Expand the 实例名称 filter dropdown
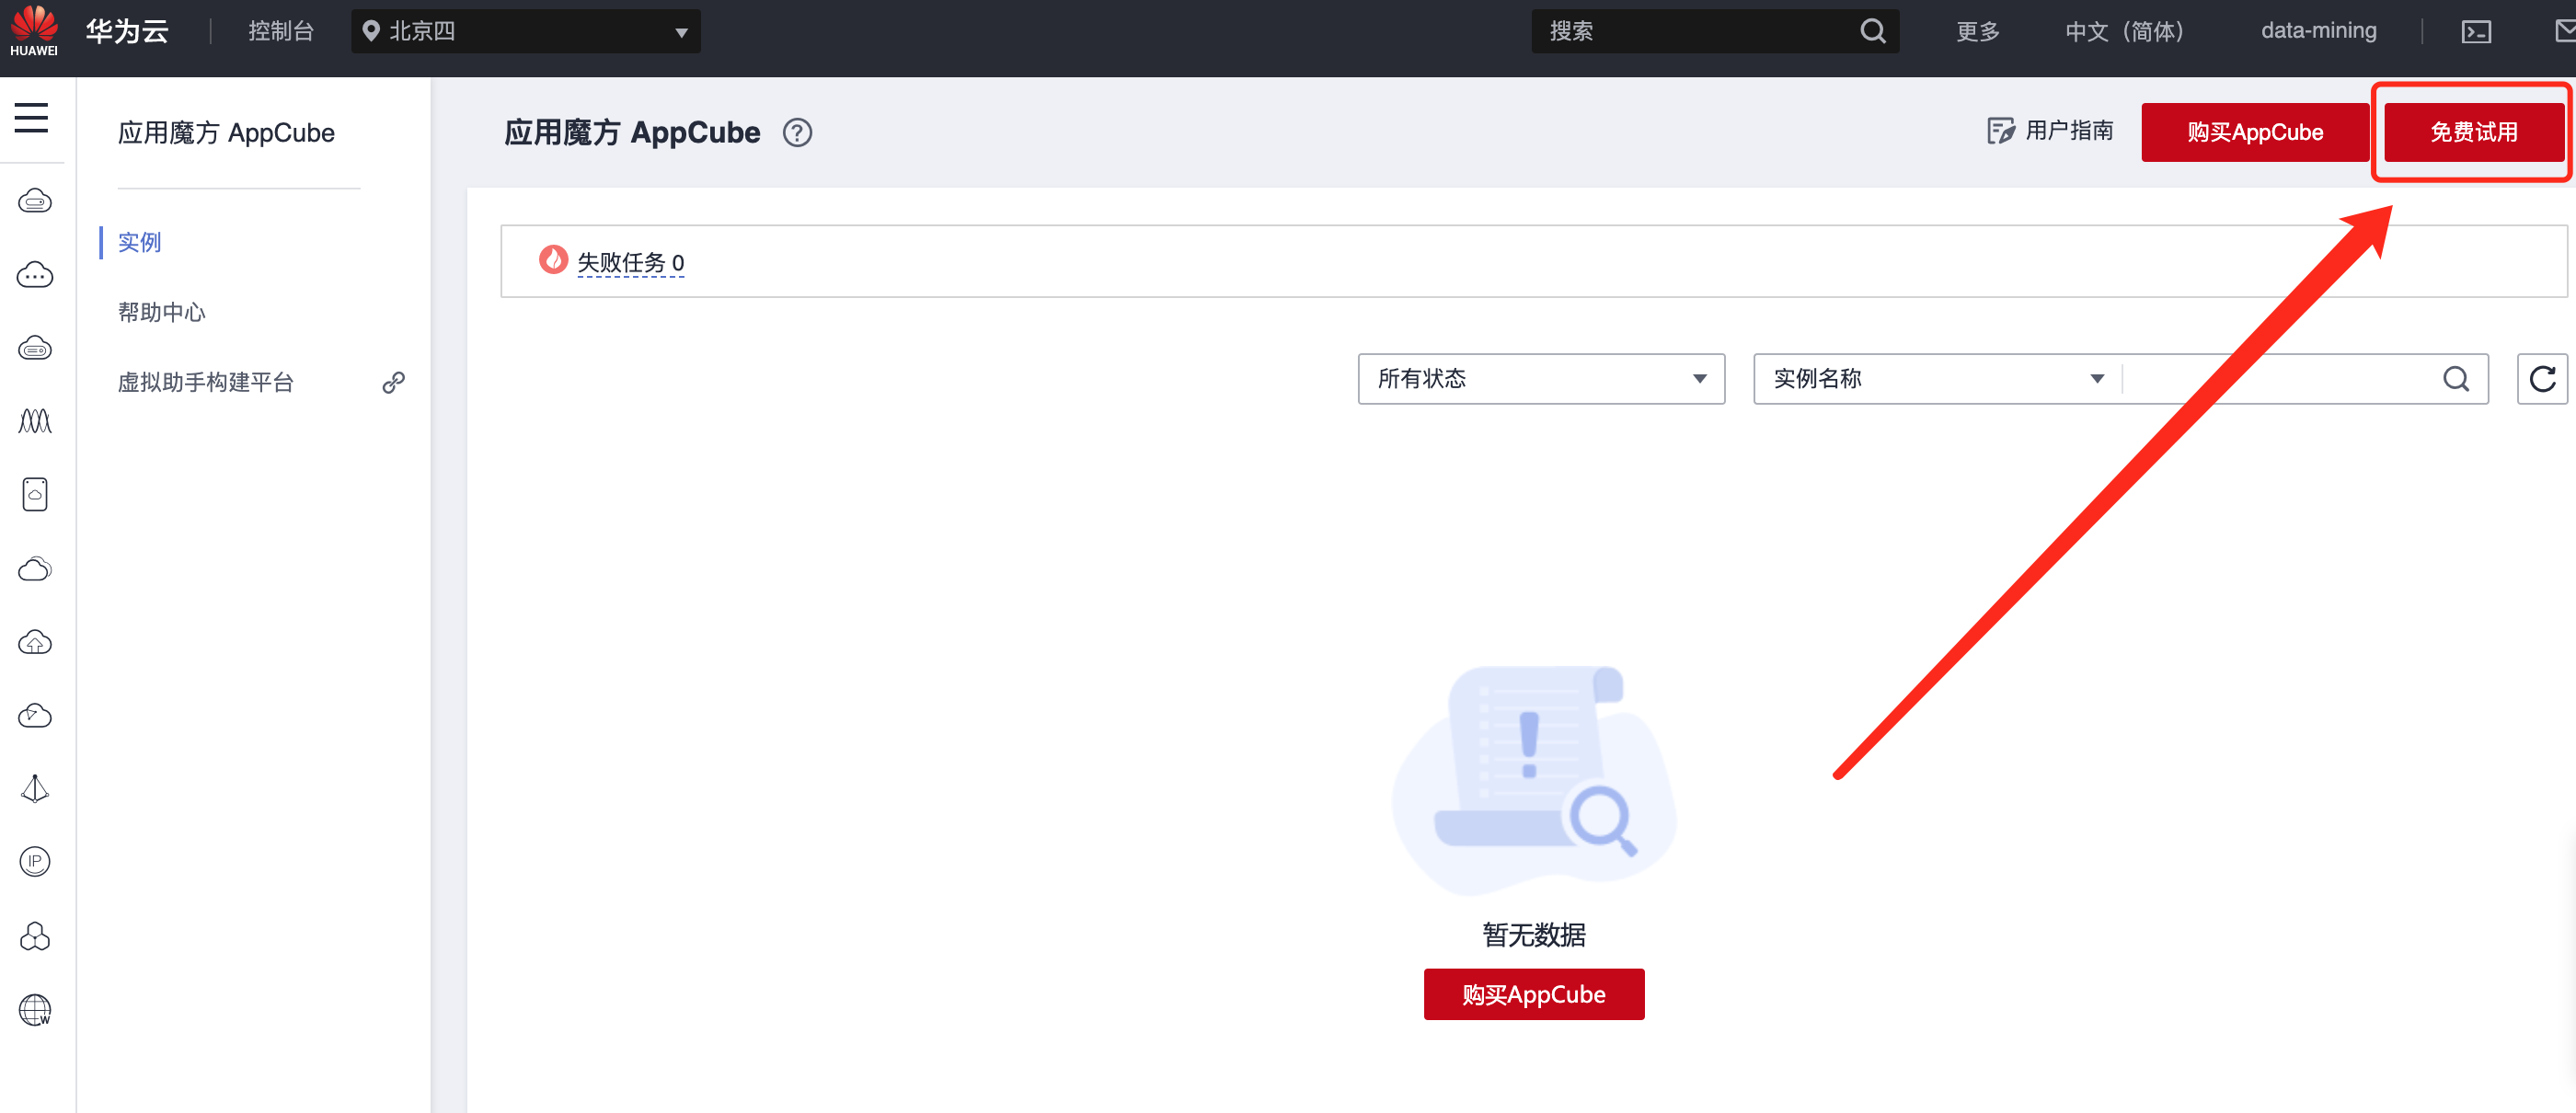Image resolution: width=2576 pixels, height=1113 pixels. pyautogui.click(x=1936, y=379)
